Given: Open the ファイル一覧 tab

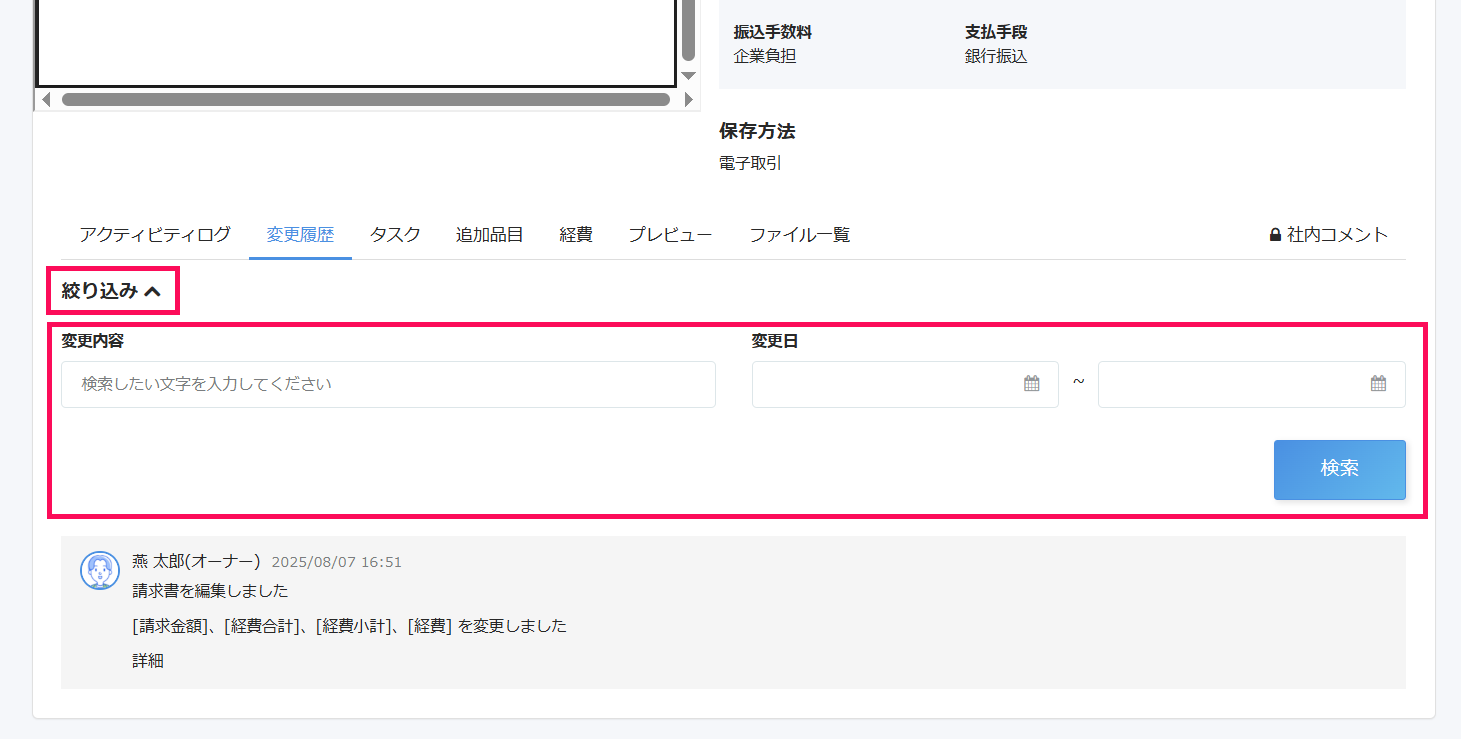Looking at the screenshot, I should pyautogui.click(x=800, y=235).
